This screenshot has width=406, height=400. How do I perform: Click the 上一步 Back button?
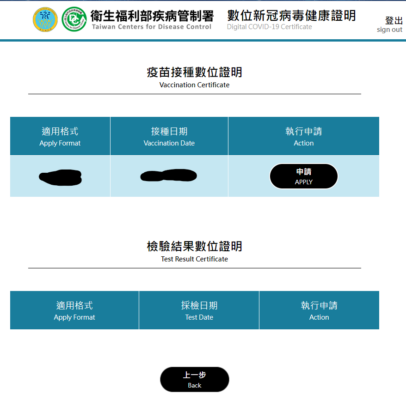(194, 379)
